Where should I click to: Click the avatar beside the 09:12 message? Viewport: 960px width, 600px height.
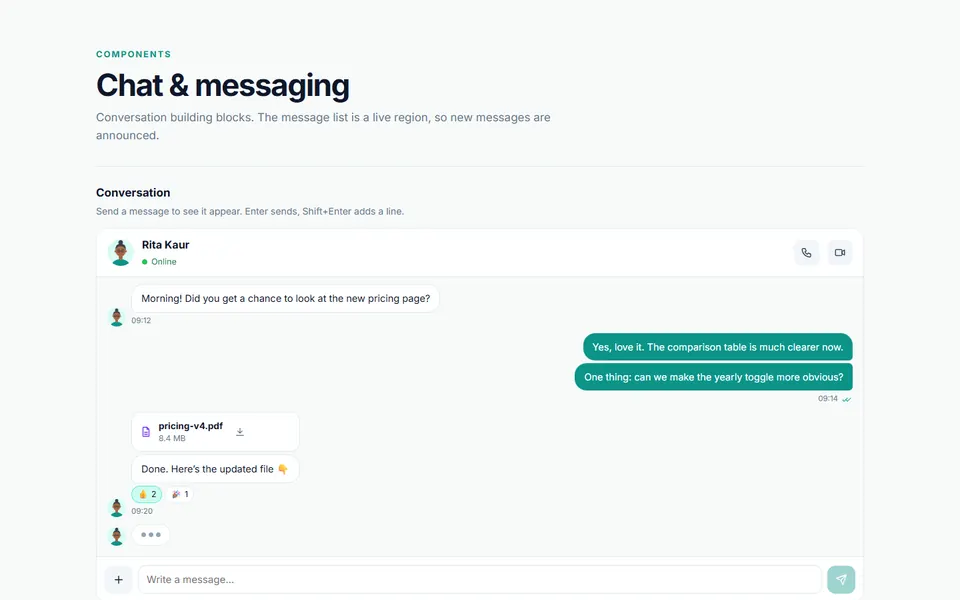tap(116, 317)
